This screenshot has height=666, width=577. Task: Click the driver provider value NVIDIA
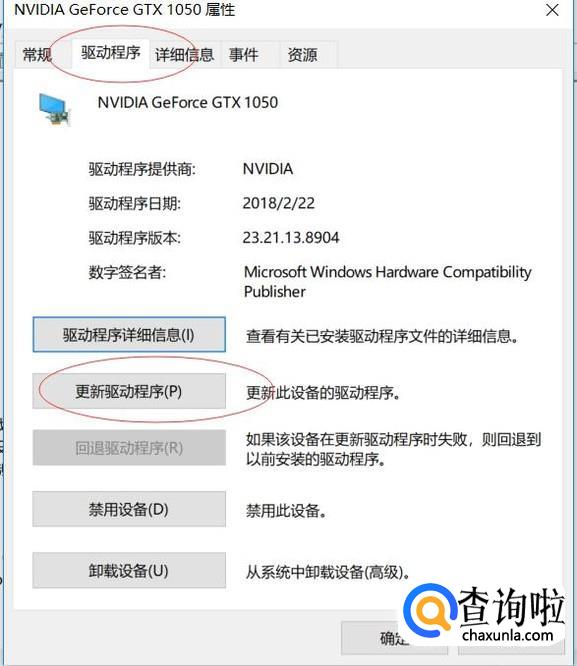point(268,169)
